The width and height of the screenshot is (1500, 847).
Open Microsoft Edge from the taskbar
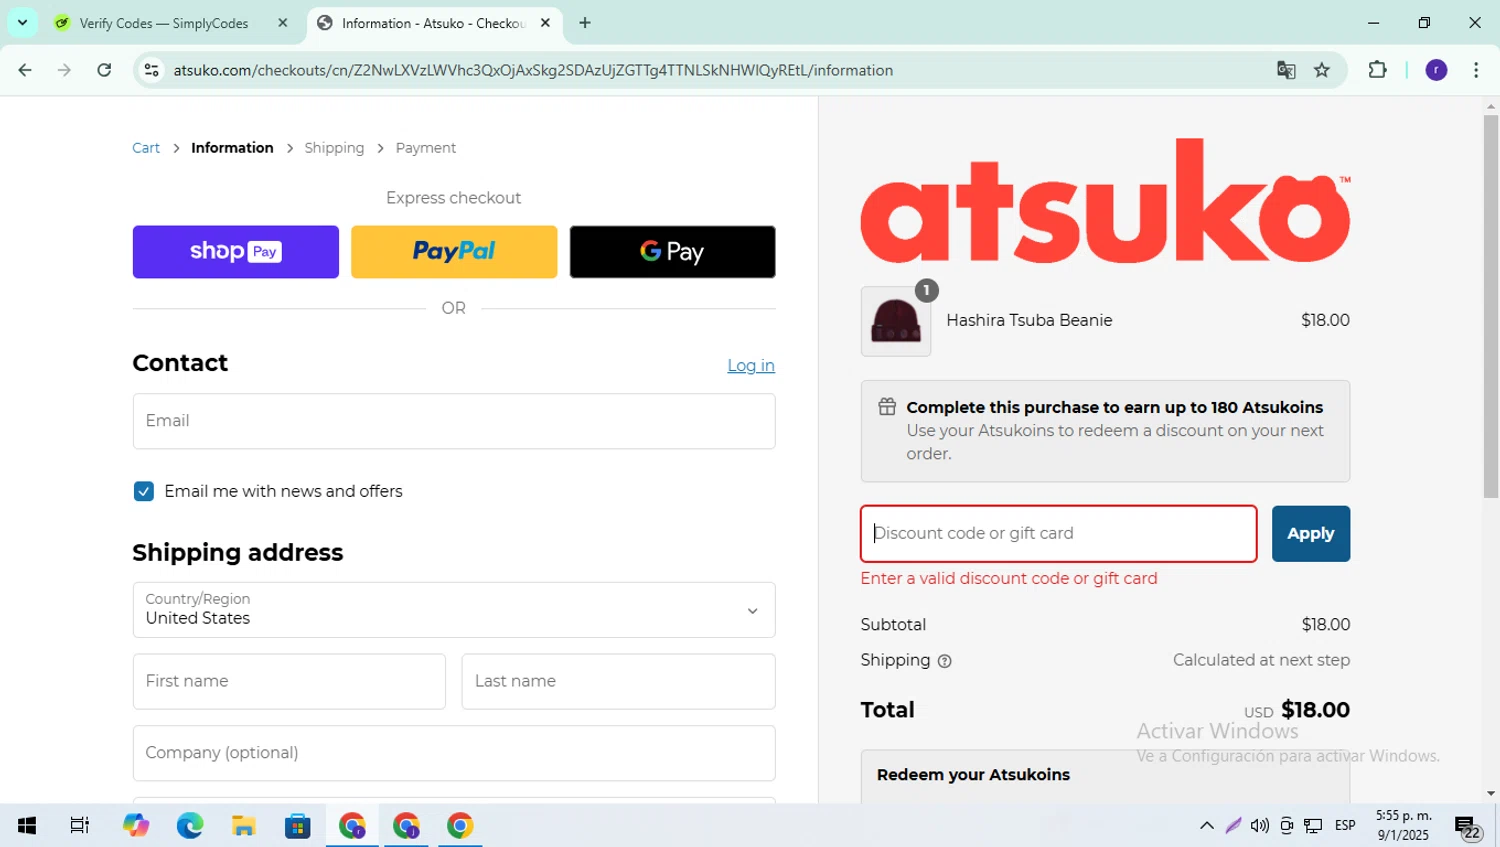[190, 826]
